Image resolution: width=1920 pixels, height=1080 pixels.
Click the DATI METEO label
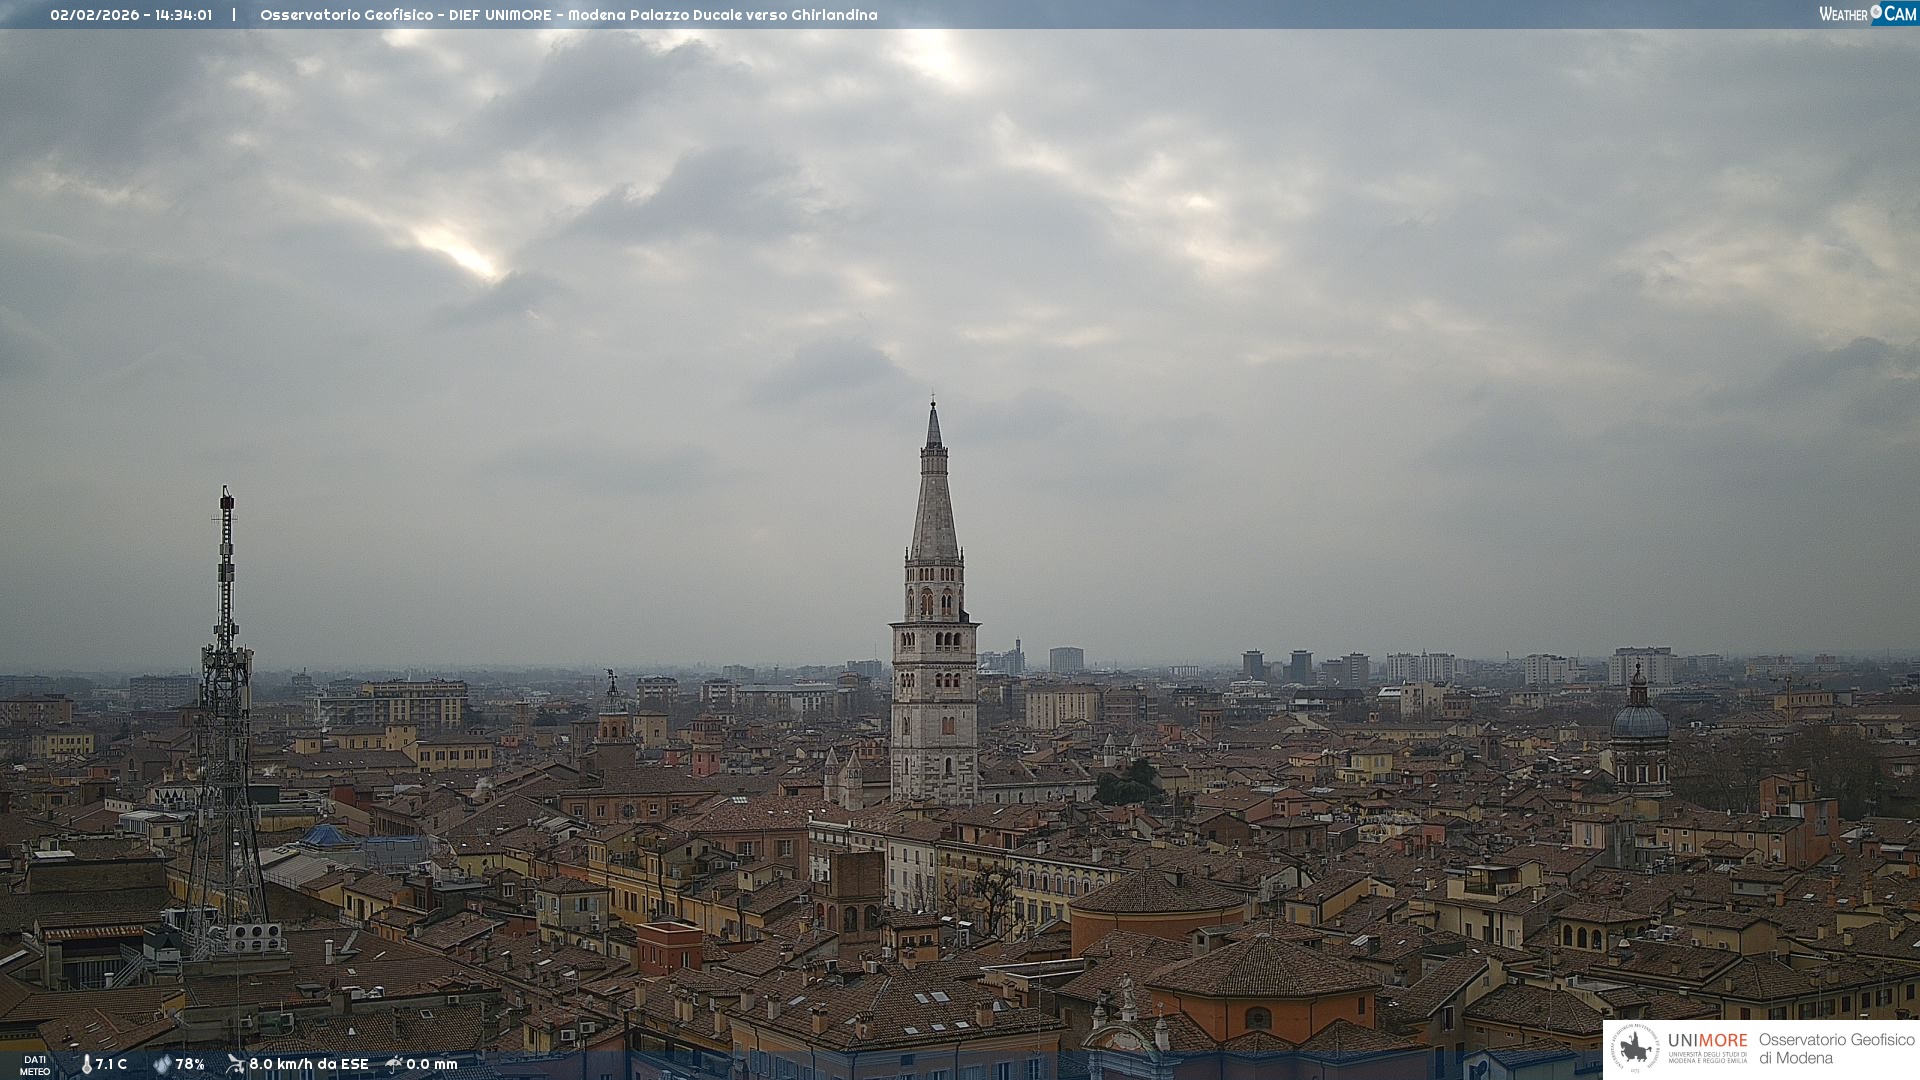click(x=35, y=1065)
